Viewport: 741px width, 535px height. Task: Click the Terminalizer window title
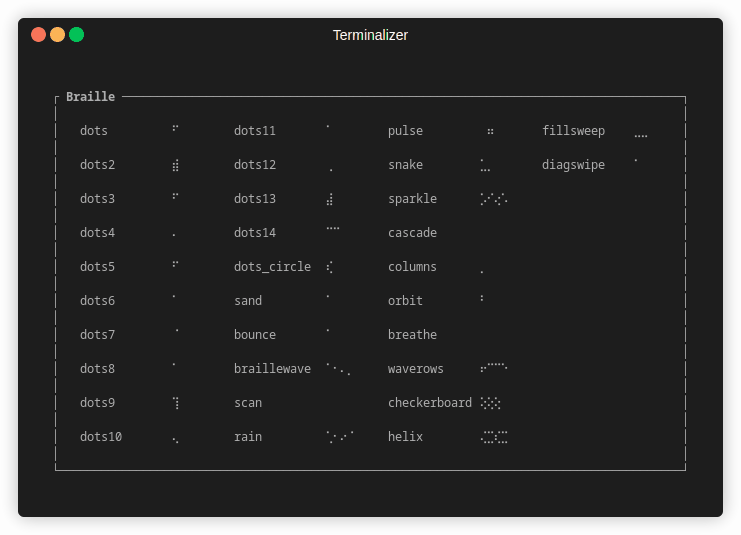[x=370, y=35]
